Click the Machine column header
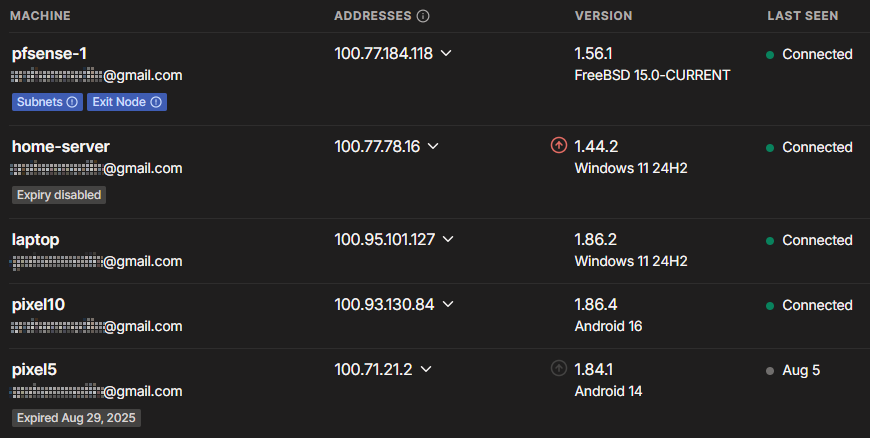870x438 pixels. click(41, 16)
